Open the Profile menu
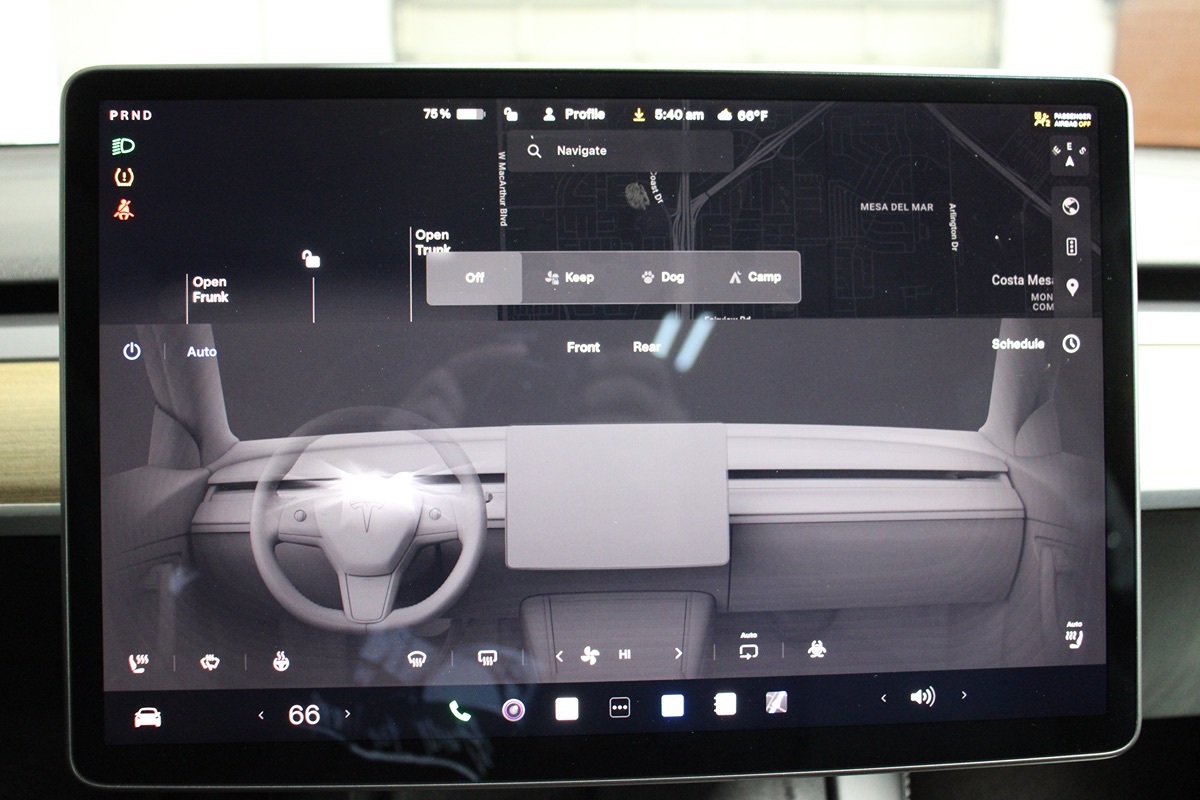The width and height of the screenshot is (1200, 800). tap(574, 115)
